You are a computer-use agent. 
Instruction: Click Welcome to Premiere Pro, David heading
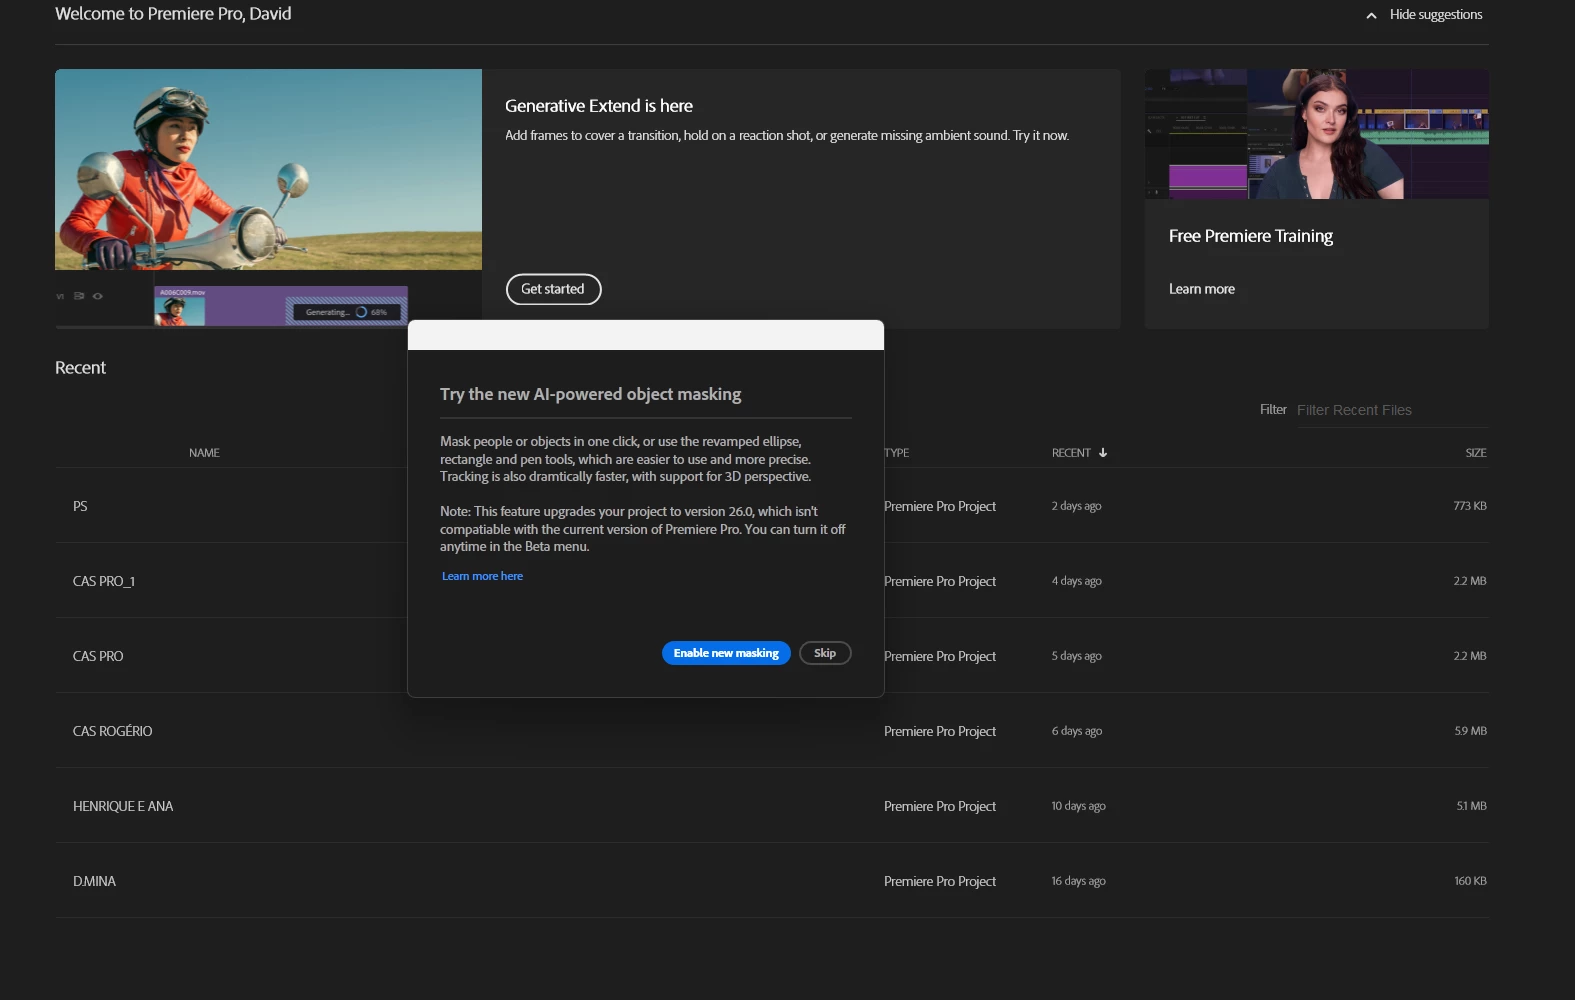pos(173,14)
